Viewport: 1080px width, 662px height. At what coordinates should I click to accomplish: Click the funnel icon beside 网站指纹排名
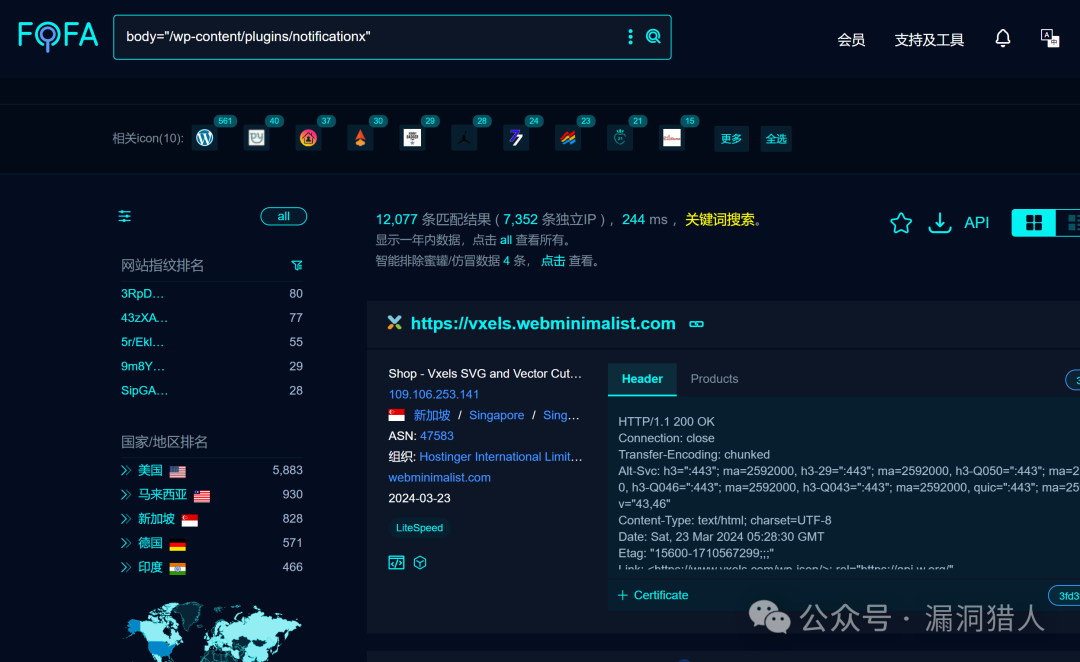(x=297, y=265)
